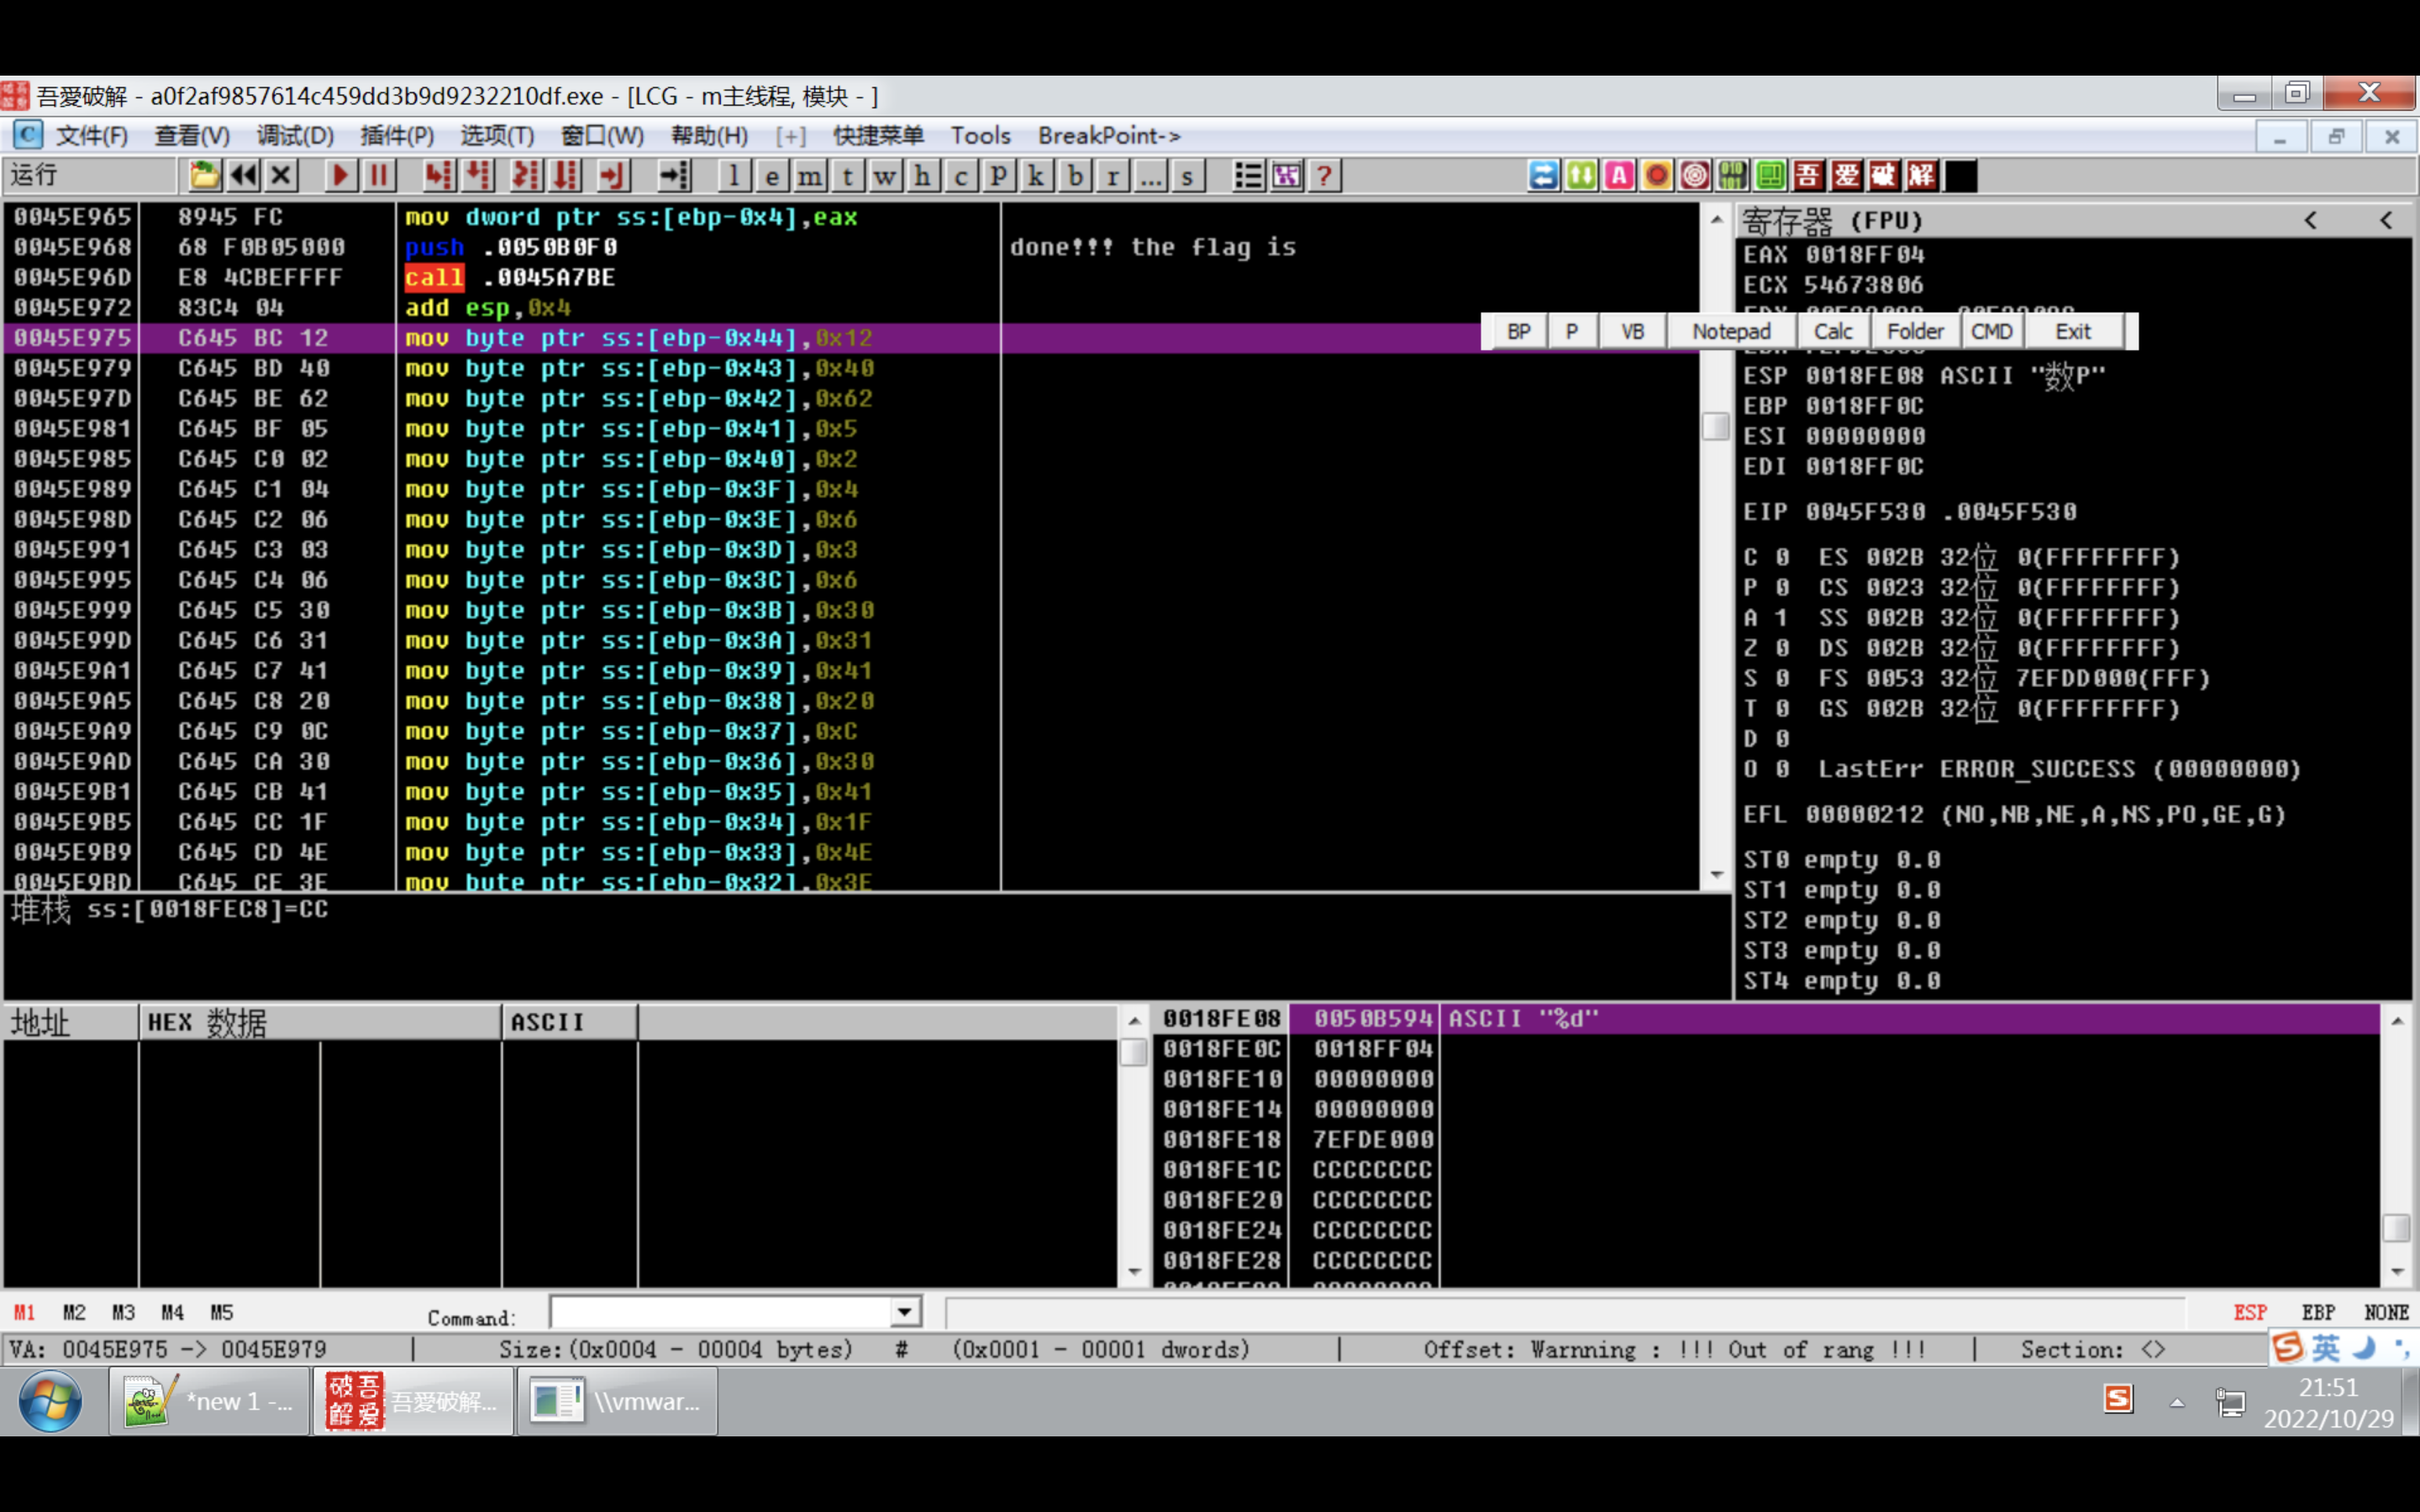Click the Step Into toolbar icon
This screenshot has height=1512, width=2420.
(x=438, y=176)
